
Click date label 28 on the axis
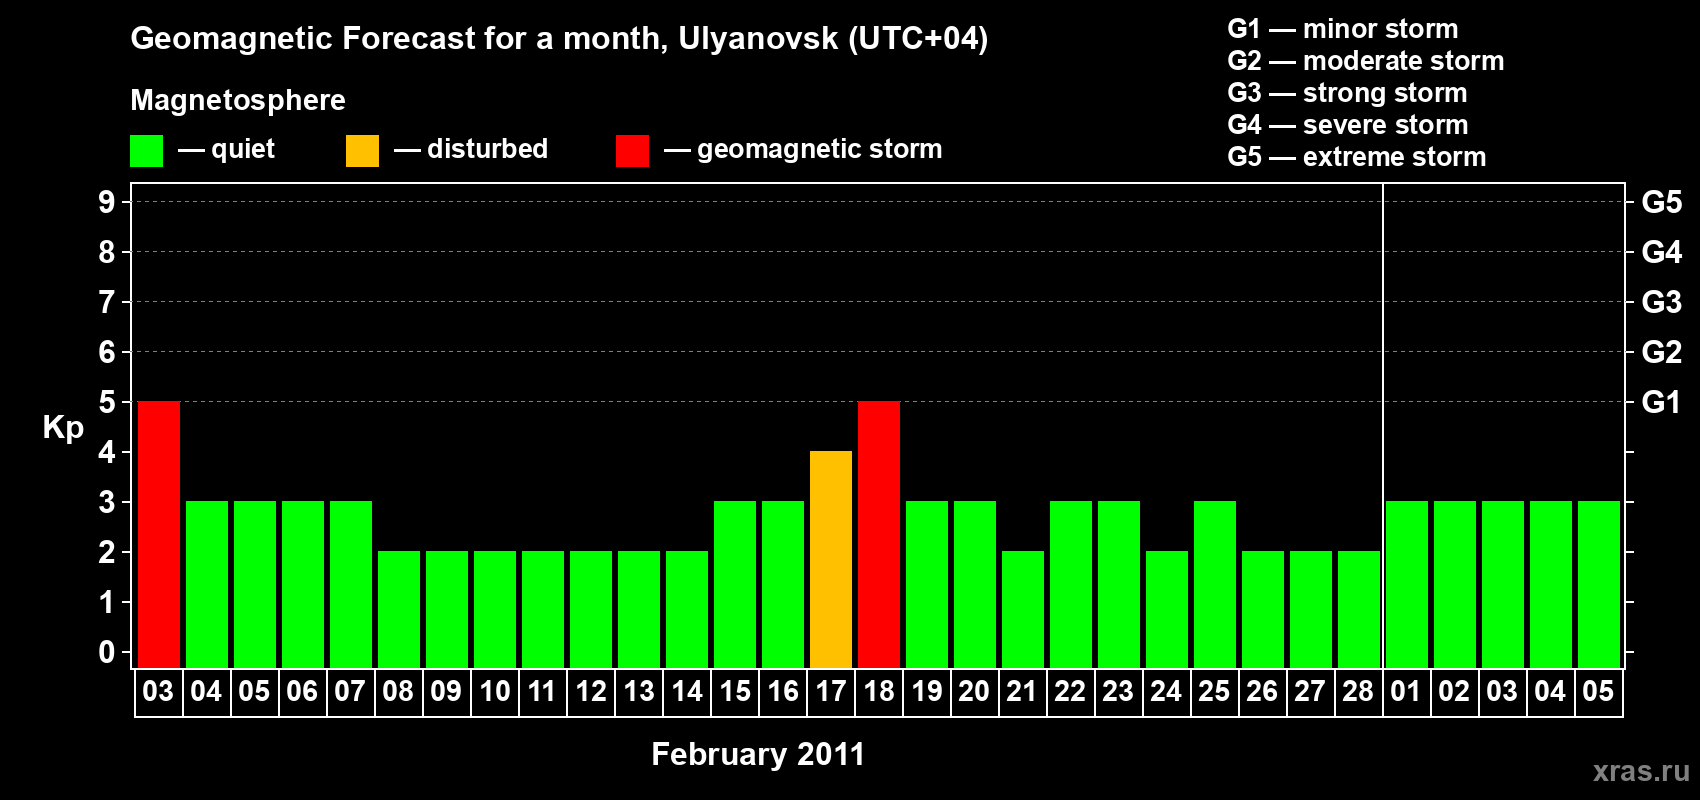1358,691
